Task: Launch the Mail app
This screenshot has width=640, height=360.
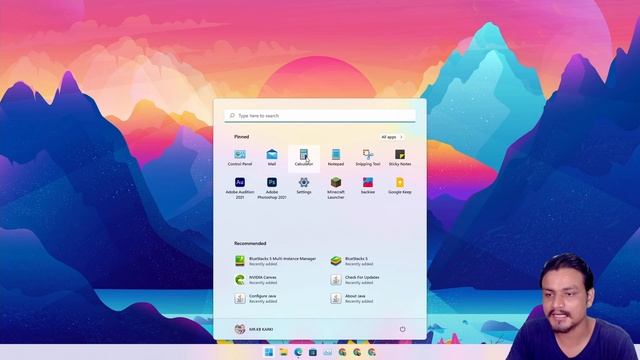Action: pos(272,157)
